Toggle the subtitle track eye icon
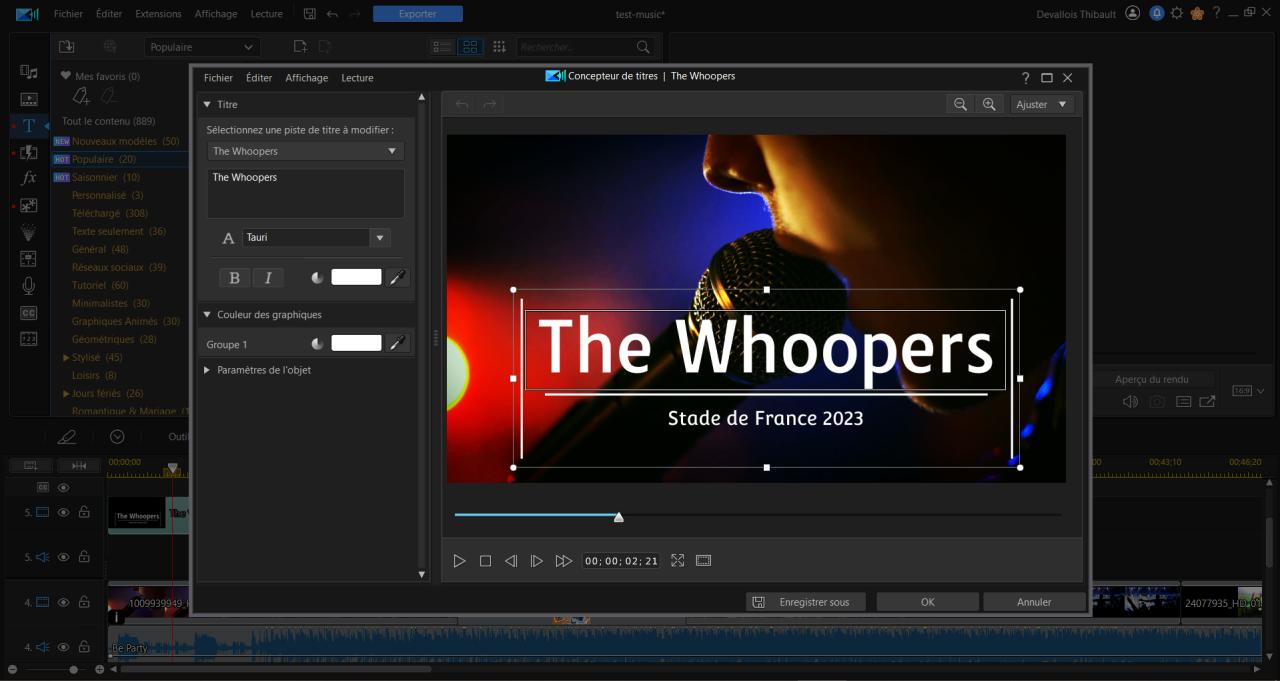This screenshot has width=1280, height=681. (x=63, y=487)
